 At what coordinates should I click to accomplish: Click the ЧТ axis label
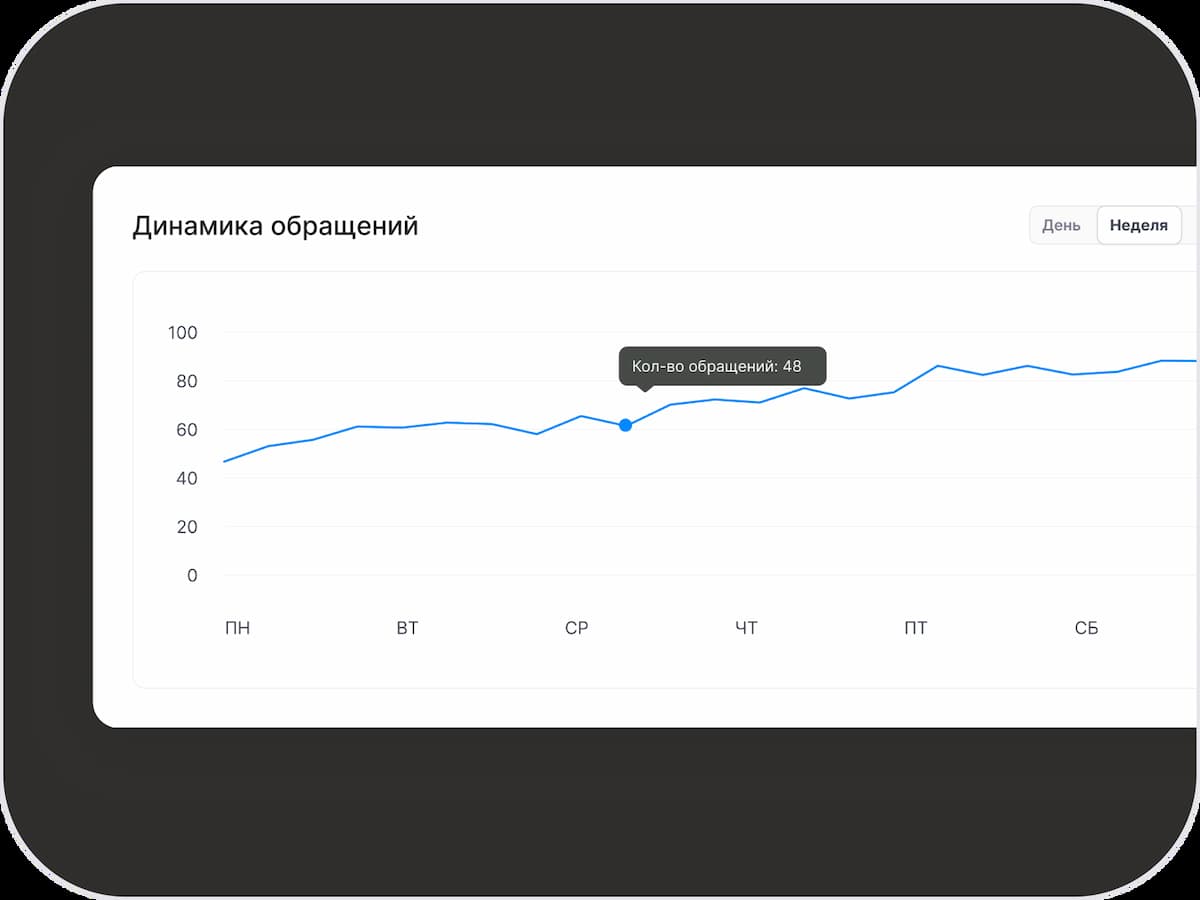click(747, 627)
